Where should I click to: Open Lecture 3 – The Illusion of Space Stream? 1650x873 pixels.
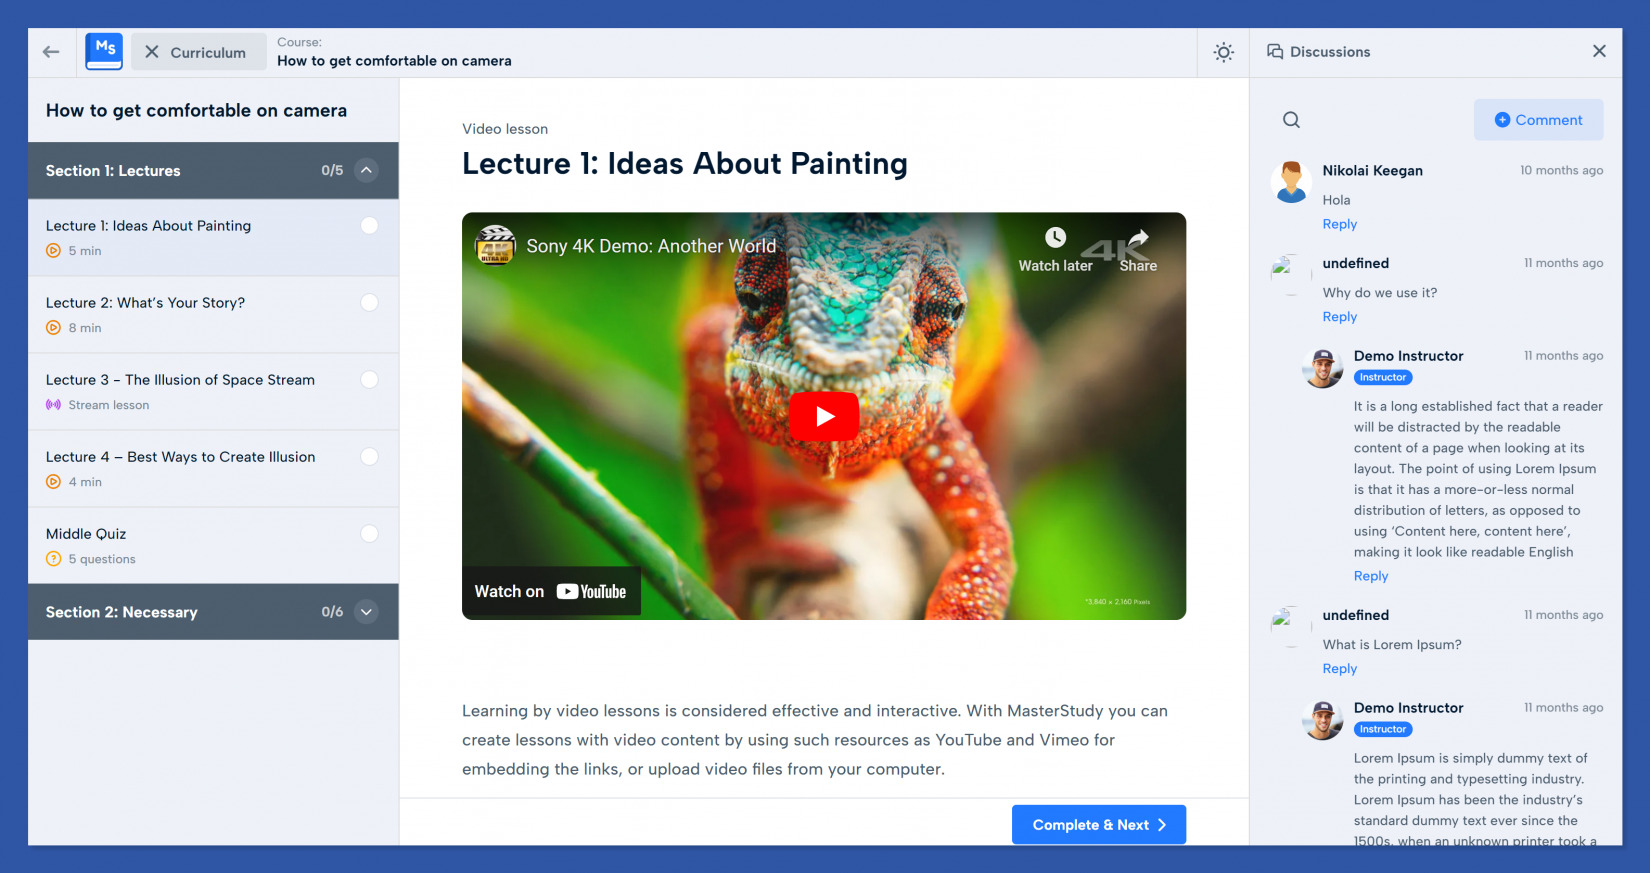pos(180,380)
